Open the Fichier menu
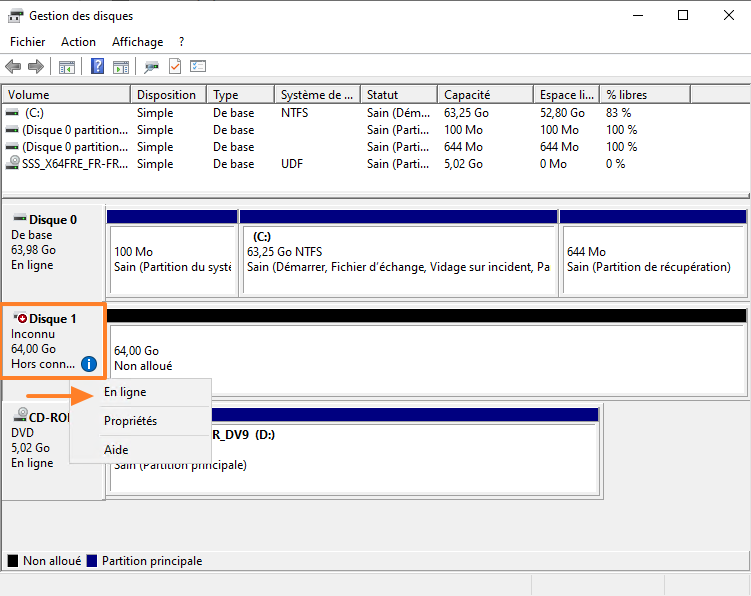The image size is (751, 596). (x=28, y=42)
